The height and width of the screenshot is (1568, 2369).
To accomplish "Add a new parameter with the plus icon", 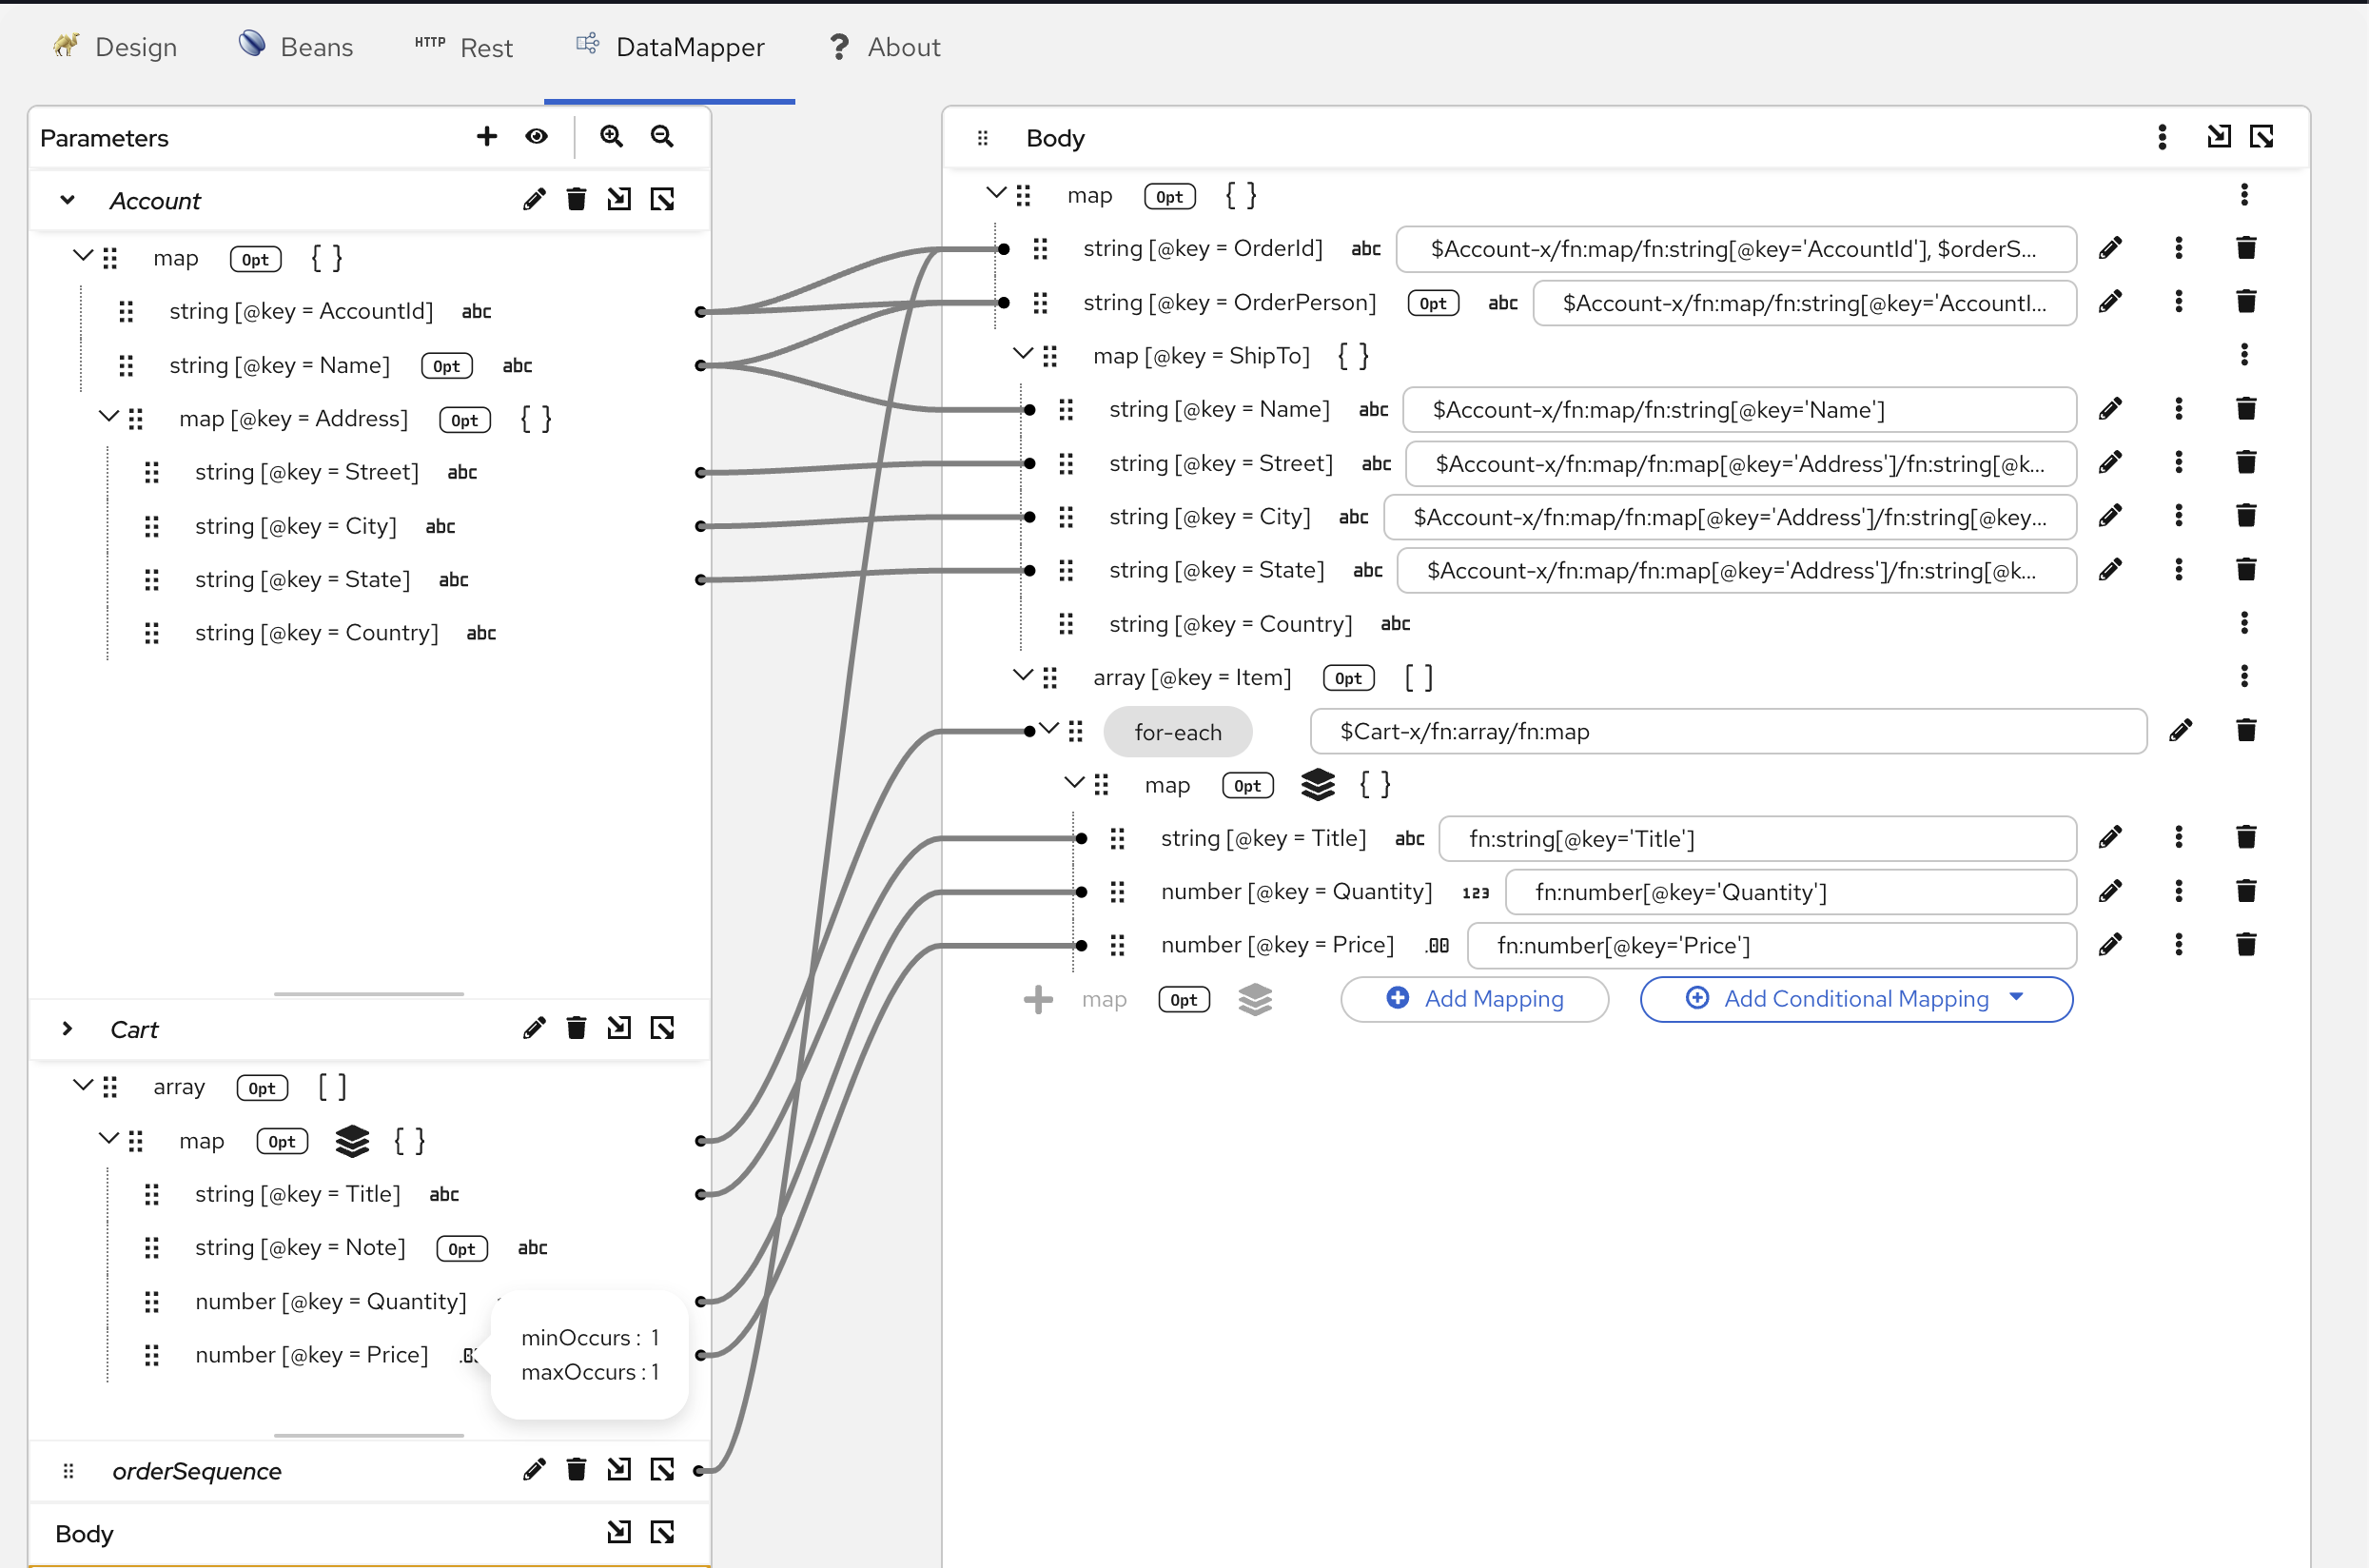I will (487, 136).
